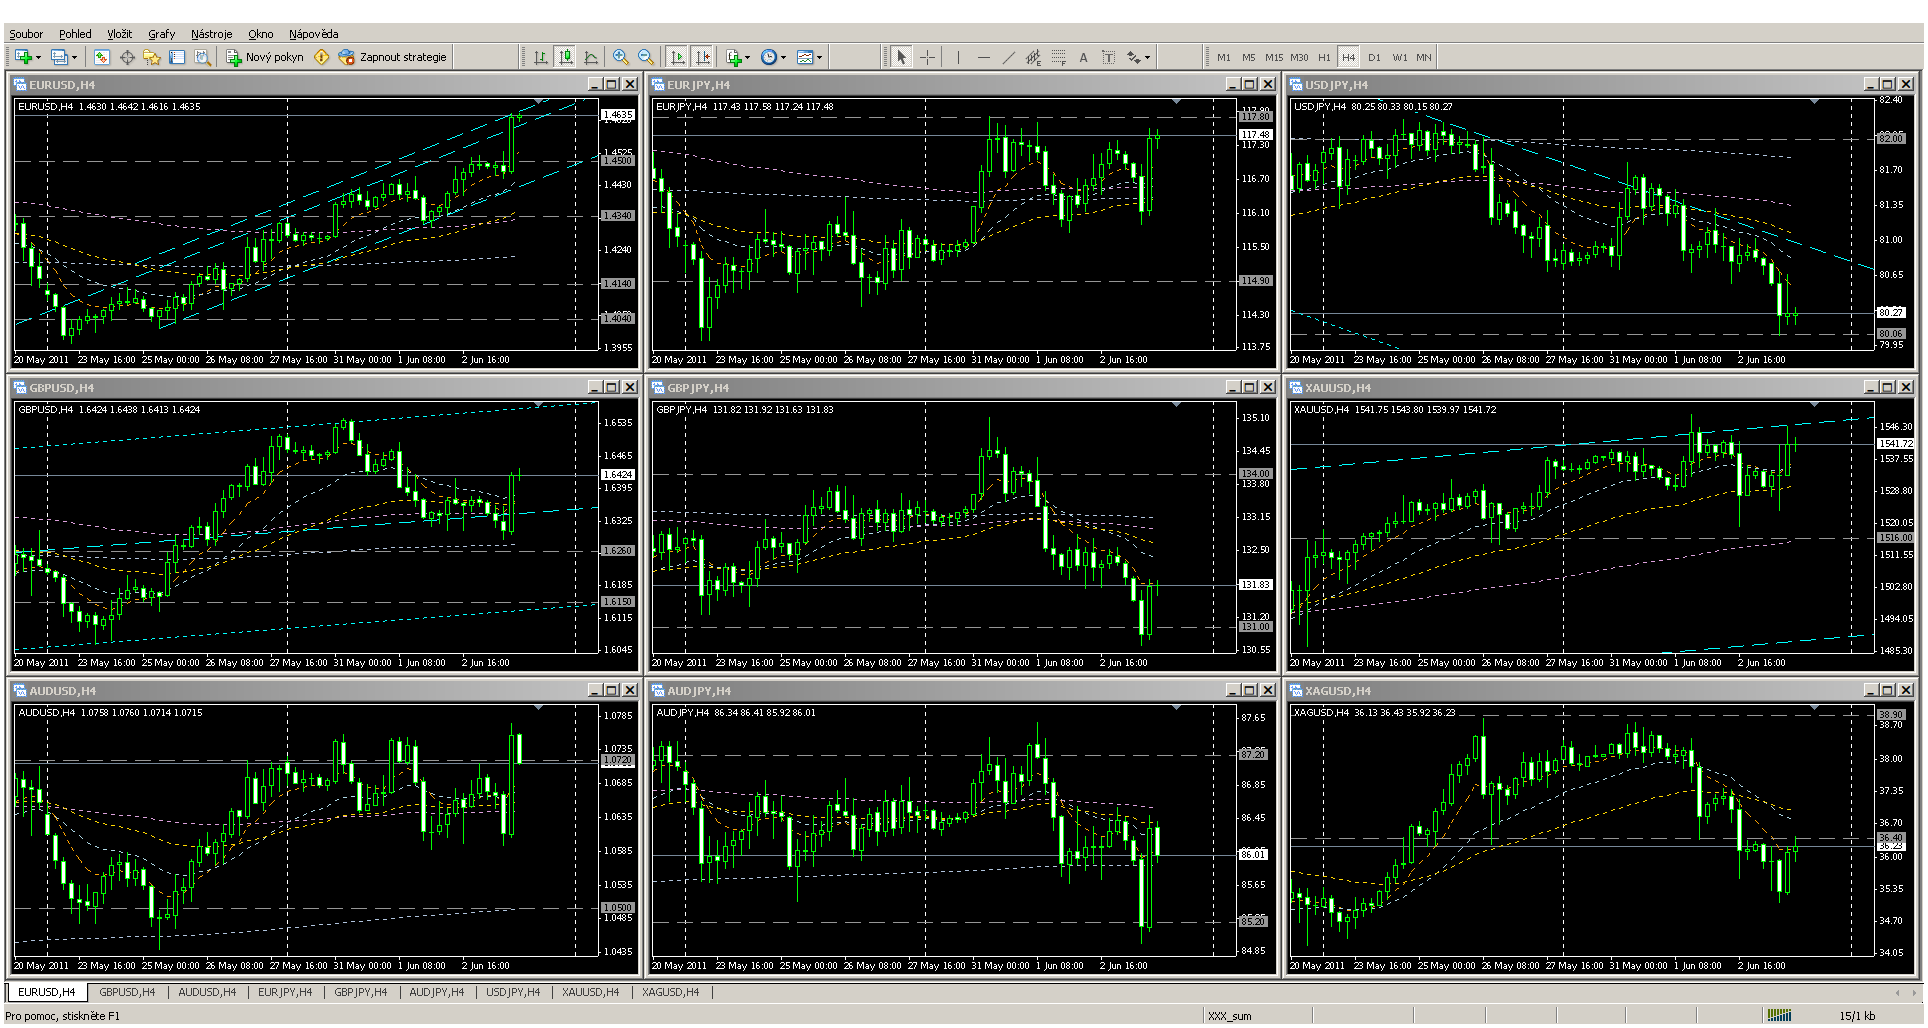Open the Grafy menu
1928x1028 pixels.
[162, 34]
